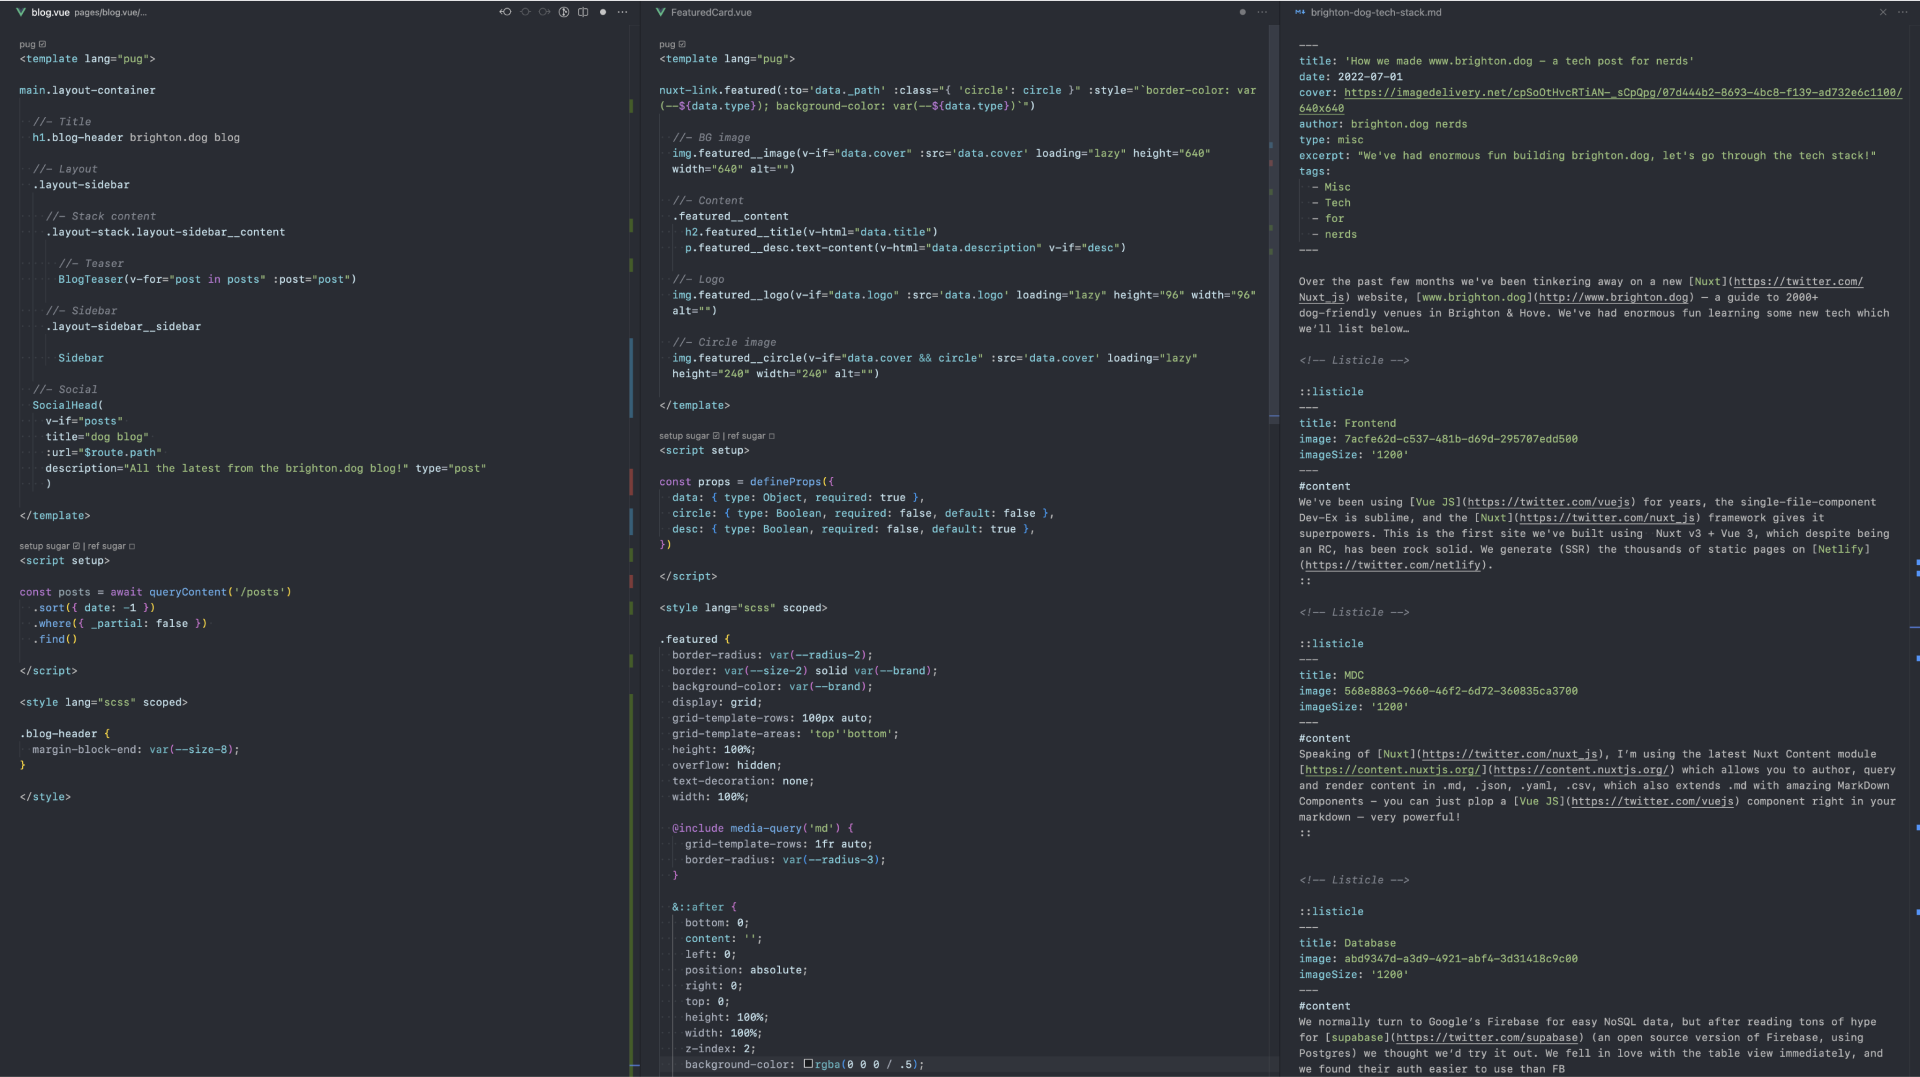
Task: Click the rgba color swatch before background-color value
Action: point(808,1064)
